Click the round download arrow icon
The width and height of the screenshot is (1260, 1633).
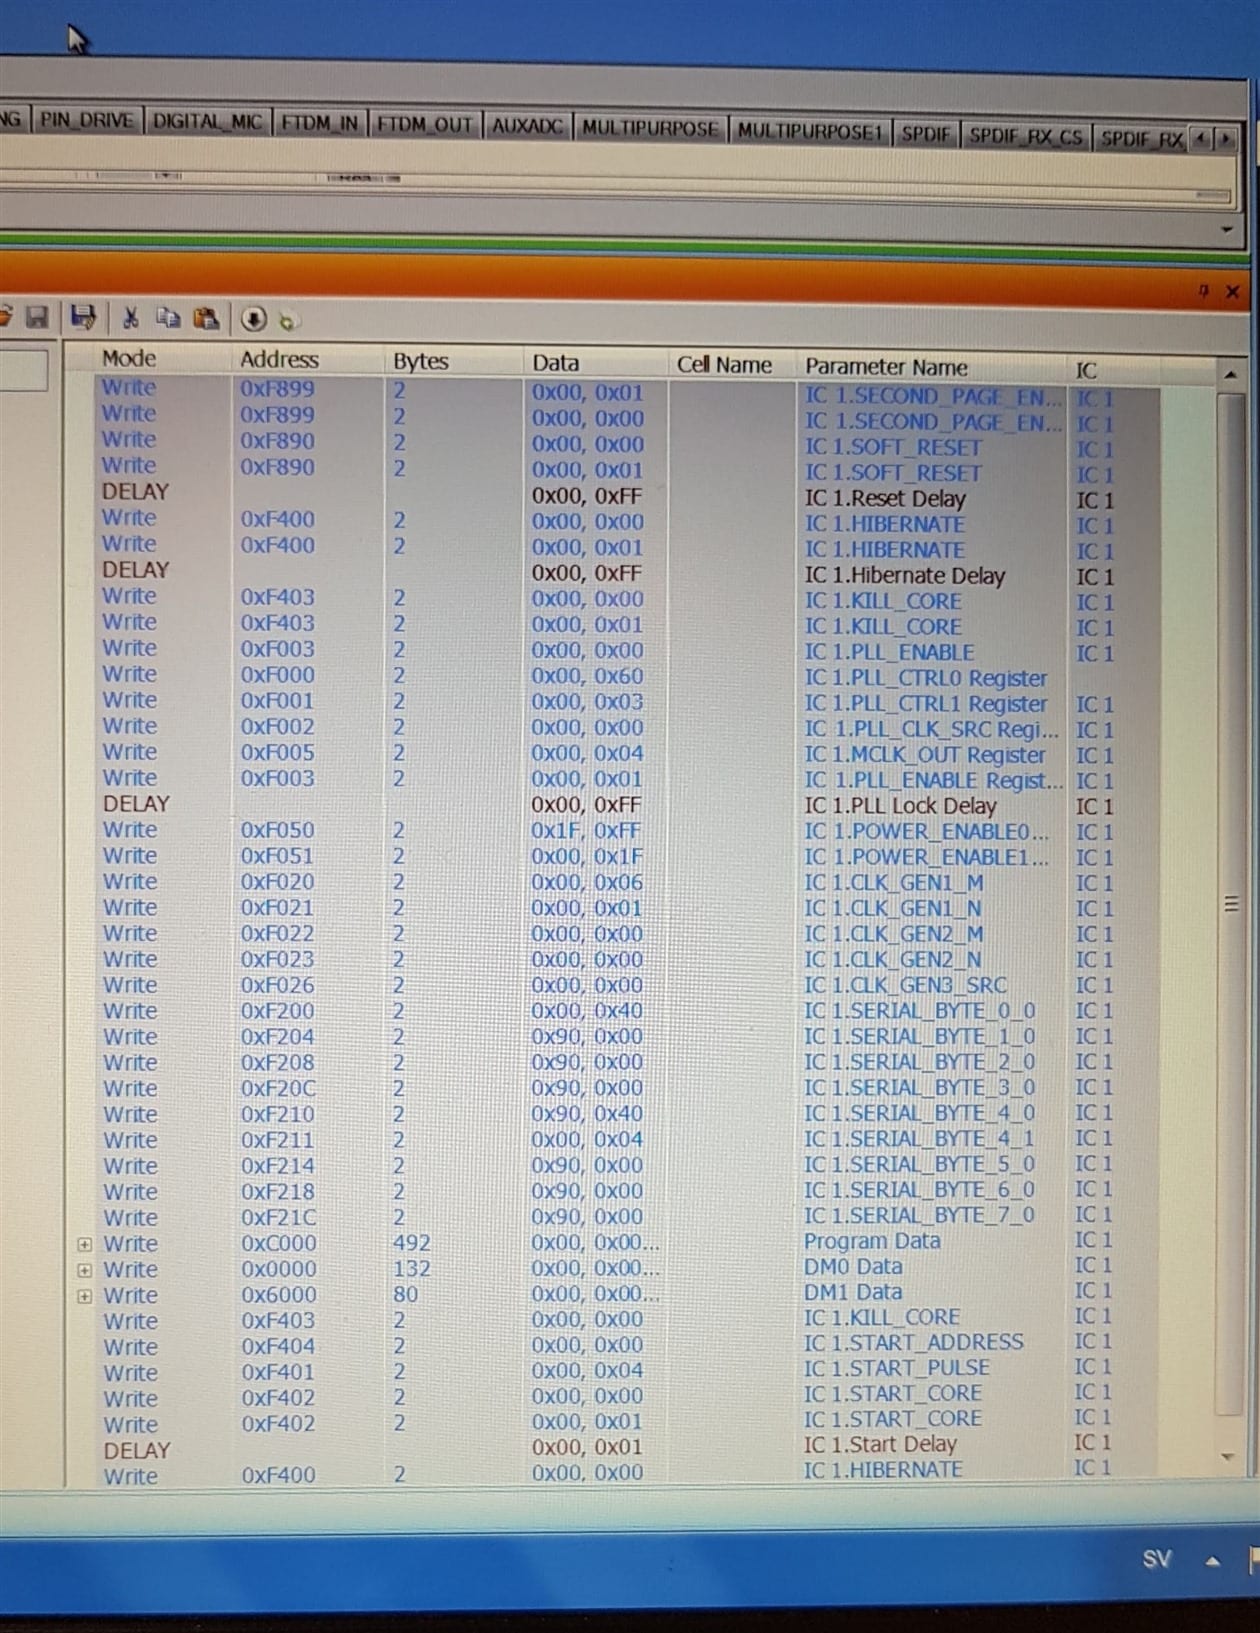click(x=253, y=319)
